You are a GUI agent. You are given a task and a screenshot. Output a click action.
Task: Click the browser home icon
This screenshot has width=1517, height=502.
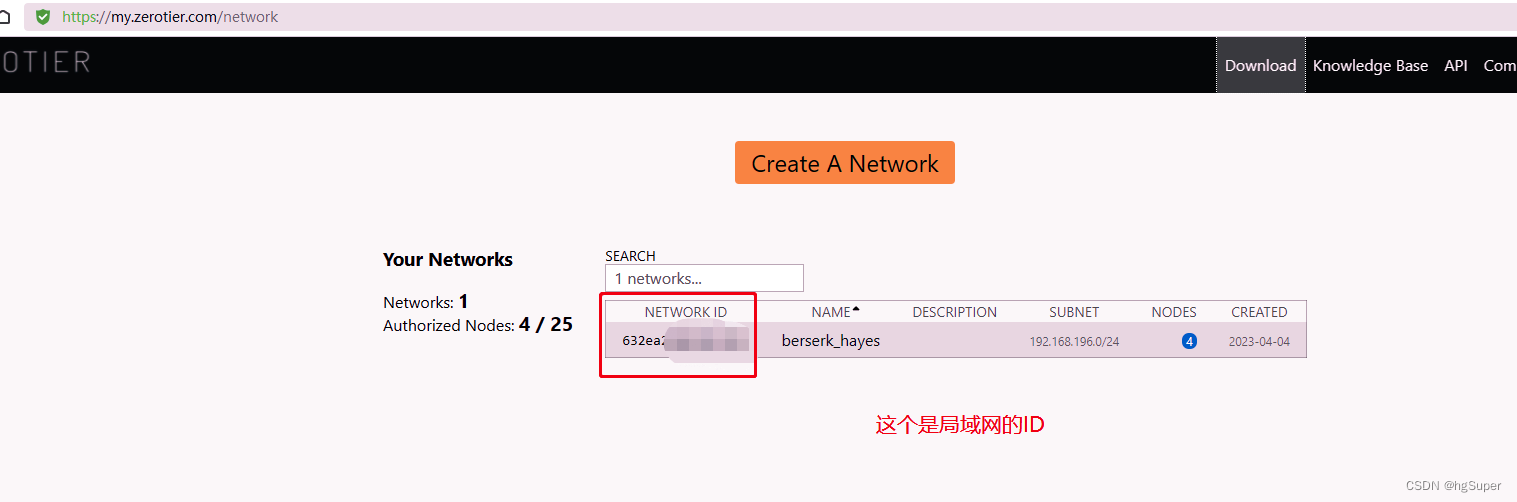tap(4, 16)
